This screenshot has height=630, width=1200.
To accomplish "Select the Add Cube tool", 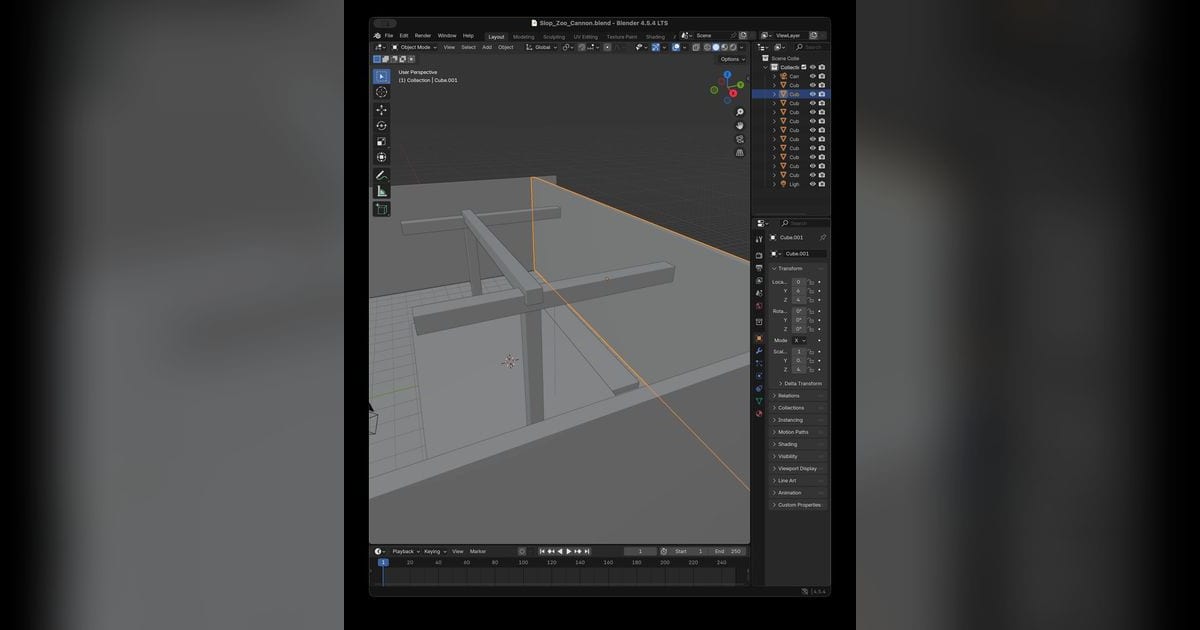I will 381,209.
